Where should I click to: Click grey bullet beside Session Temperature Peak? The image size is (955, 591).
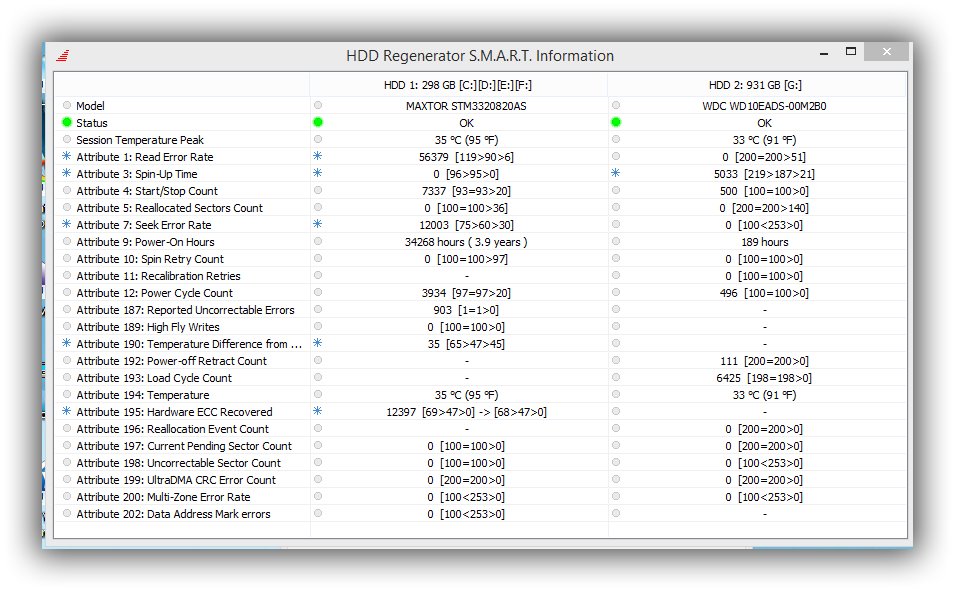[67, 140]
